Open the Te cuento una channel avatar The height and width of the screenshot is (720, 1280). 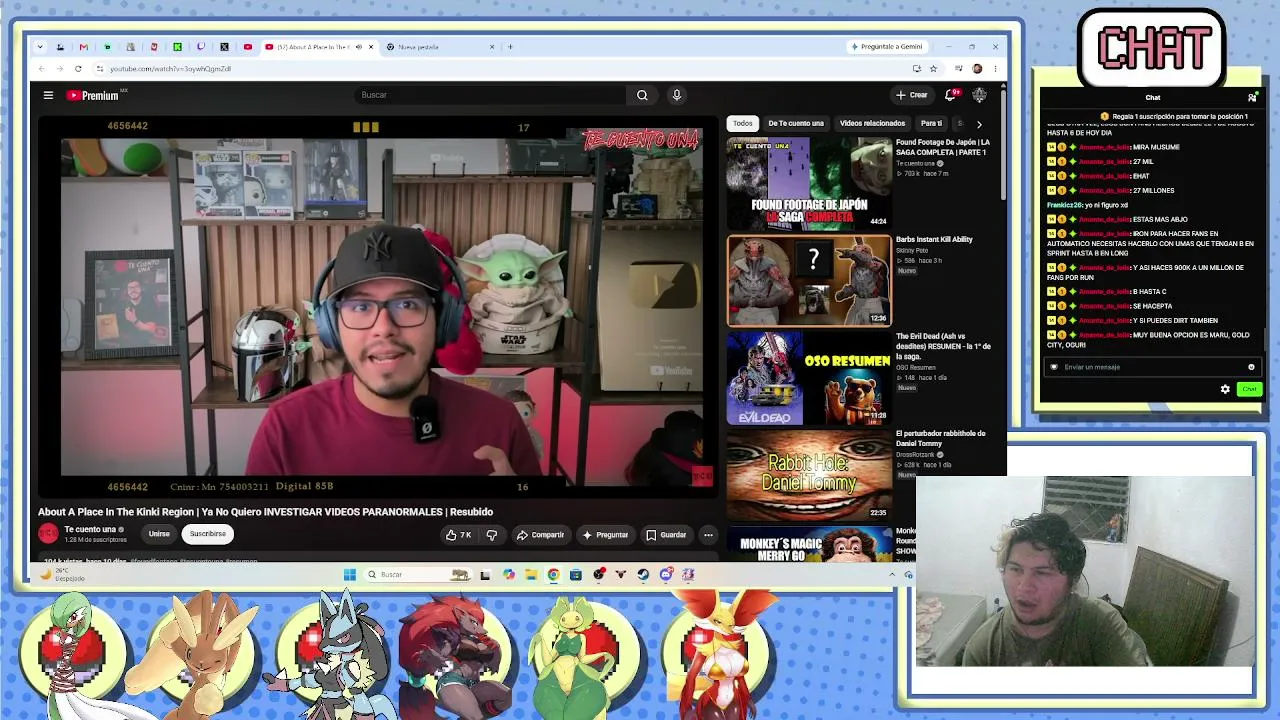48,534
